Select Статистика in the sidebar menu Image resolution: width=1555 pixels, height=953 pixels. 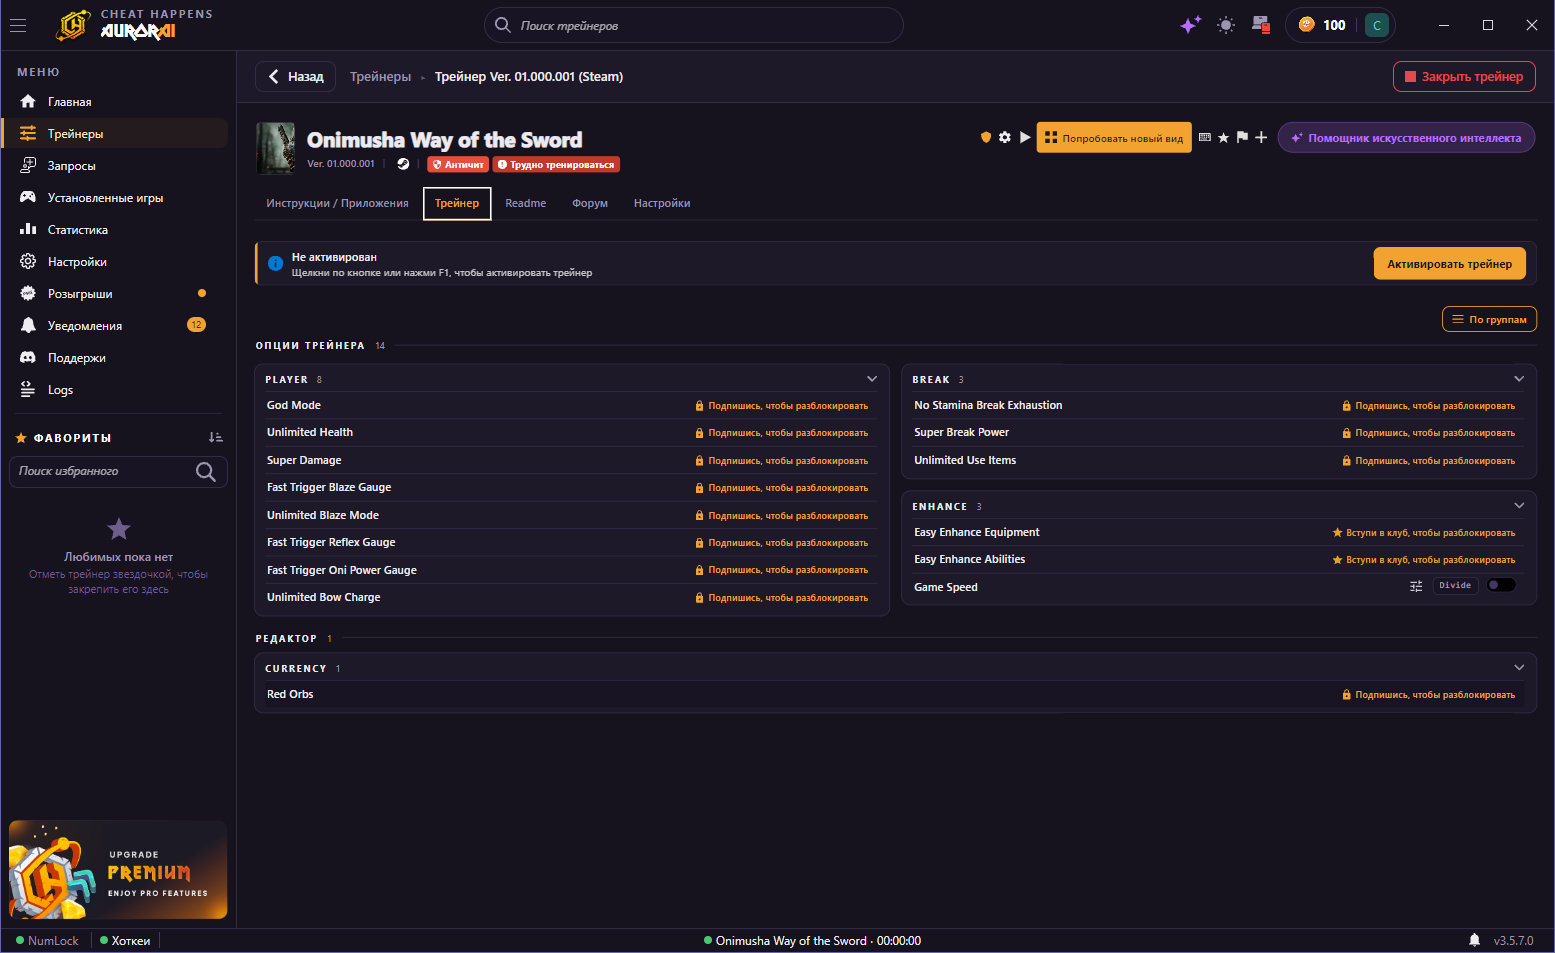coord(78,230)
